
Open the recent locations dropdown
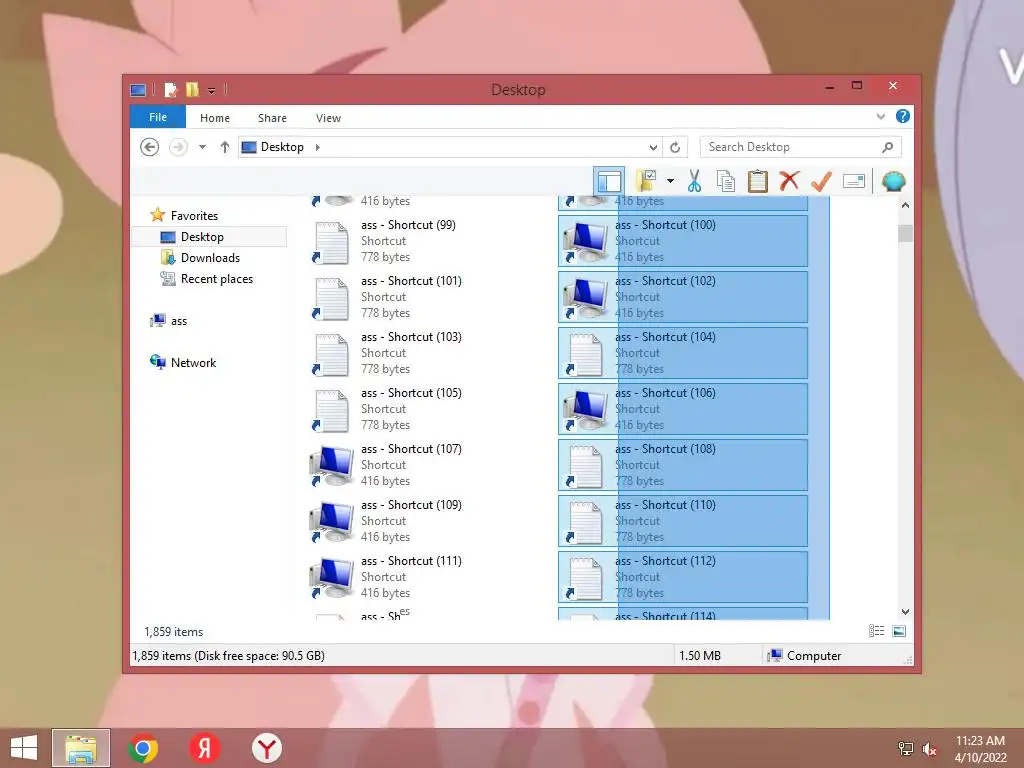pyautogui.click(x=202, y=147)
